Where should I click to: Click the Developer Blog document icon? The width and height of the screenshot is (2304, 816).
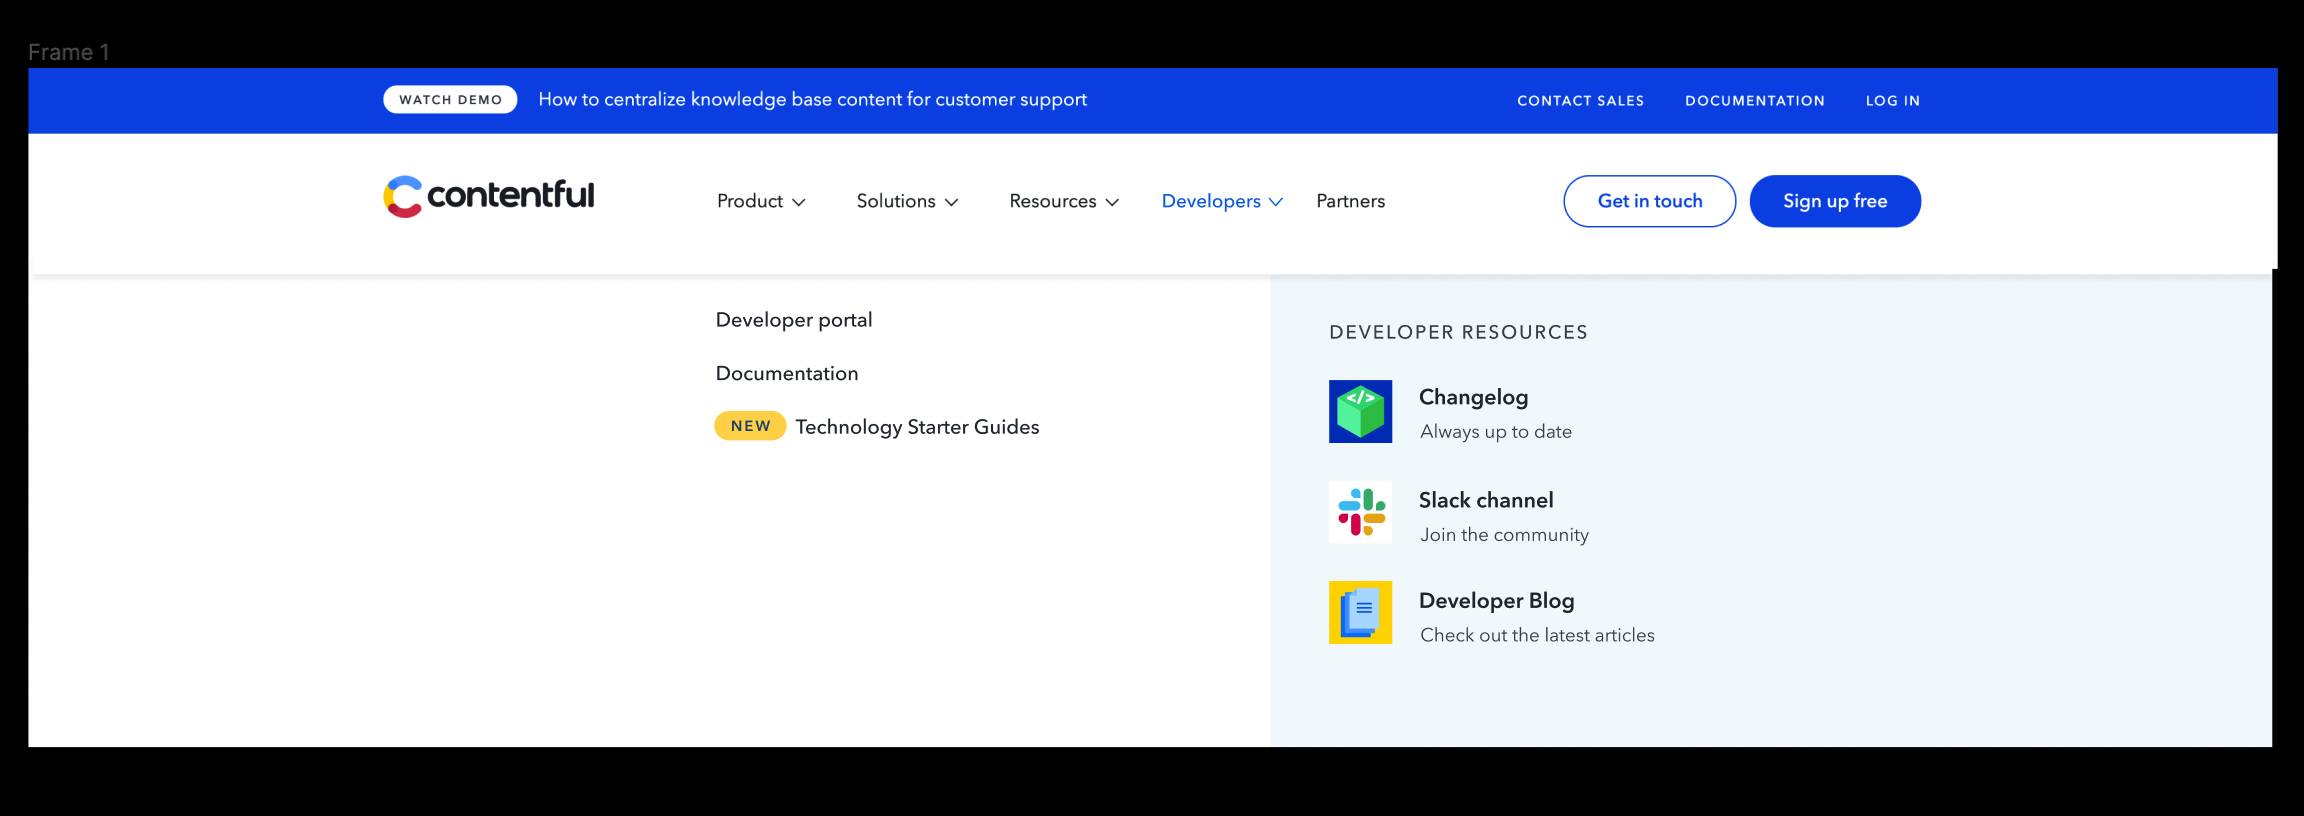(x=1360, y=613)
